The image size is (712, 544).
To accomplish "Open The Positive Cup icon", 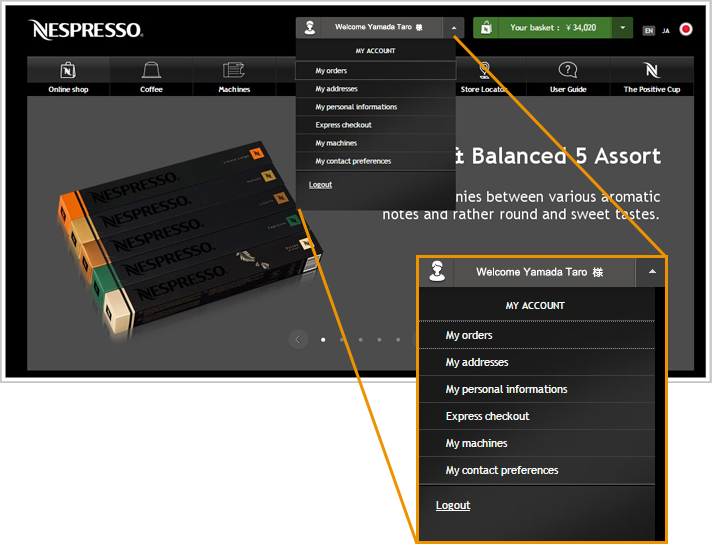I will tap(652, 70).
